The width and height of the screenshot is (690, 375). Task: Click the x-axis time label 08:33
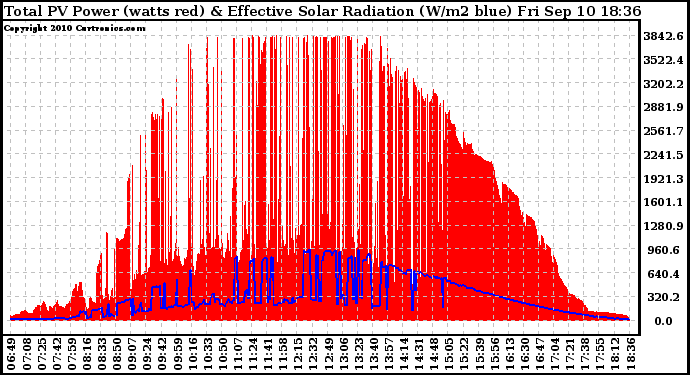102,354
